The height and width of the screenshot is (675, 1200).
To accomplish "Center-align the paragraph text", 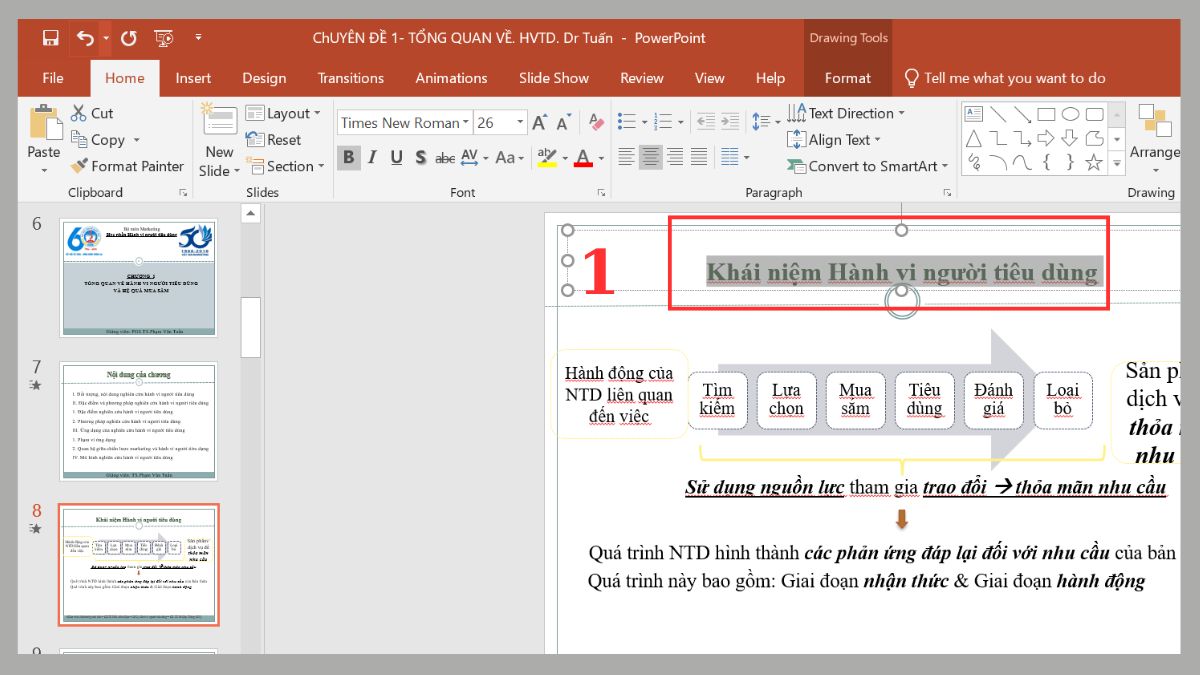I will point(649,157).
